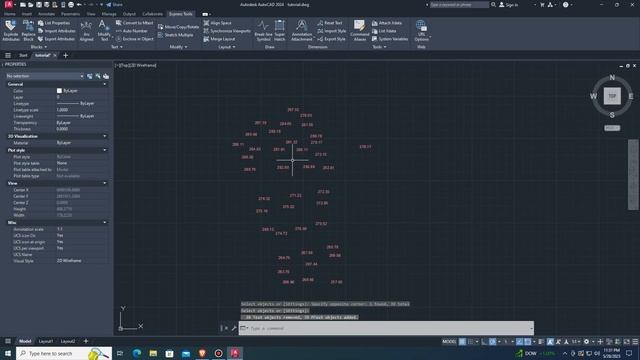Viewport: 640px width, 360px height.
Task: Toggle snap mode in the status bar
Action: (x=471, y=342)
